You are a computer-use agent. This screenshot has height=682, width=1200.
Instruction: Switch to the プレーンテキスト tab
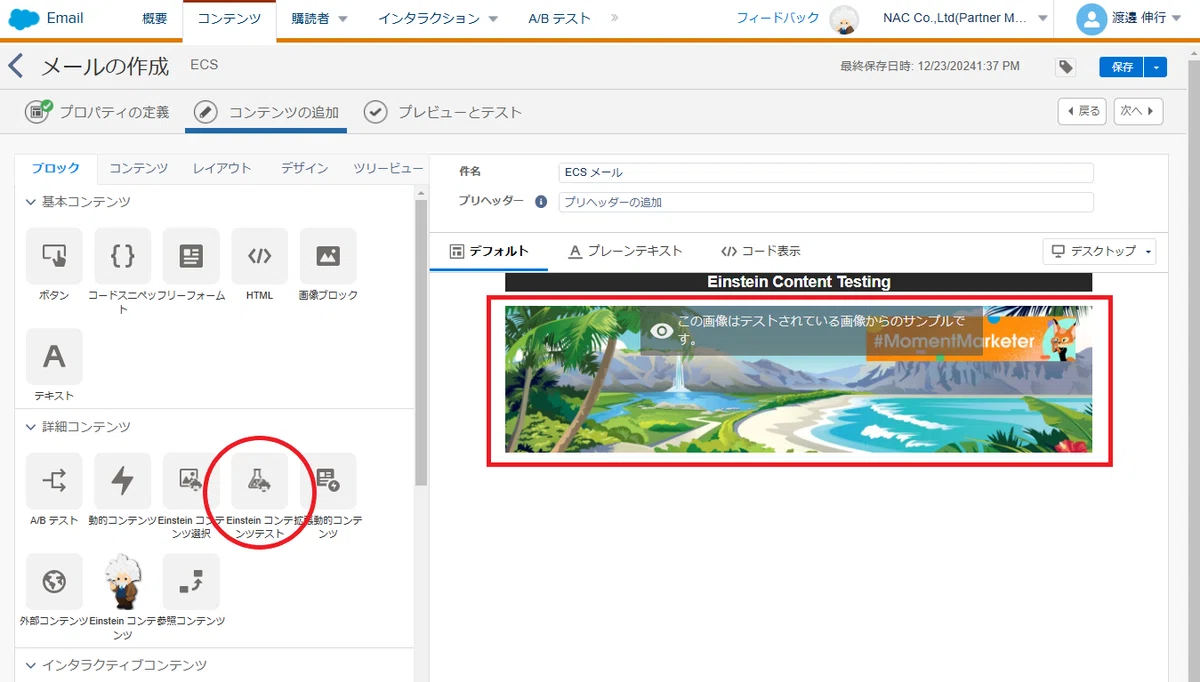pyautogui.click(x=625, y=251)
